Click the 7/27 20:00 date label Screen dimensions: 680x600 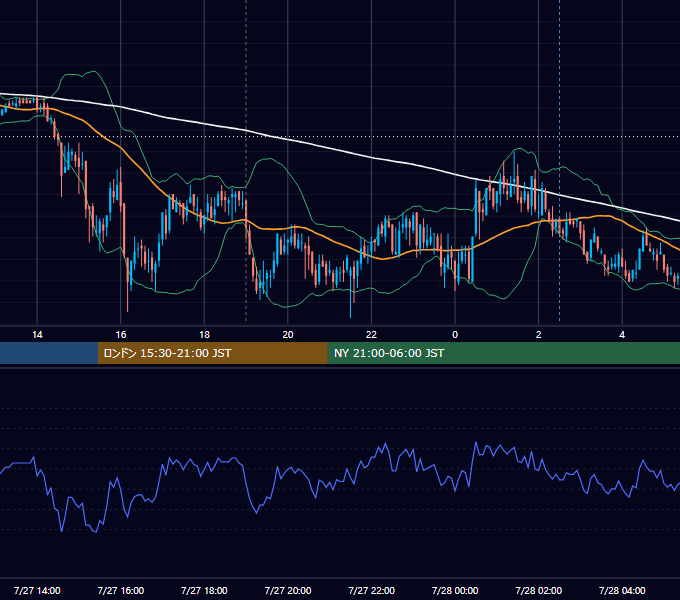click(288, 590)
